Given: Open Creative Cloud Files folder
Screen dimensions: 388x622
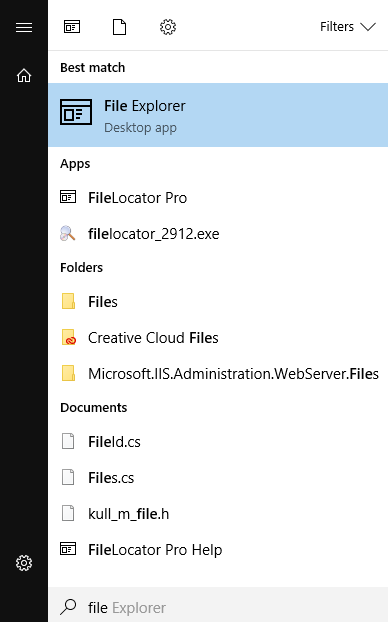Looking at the screenshot, I should pos(218,338).
